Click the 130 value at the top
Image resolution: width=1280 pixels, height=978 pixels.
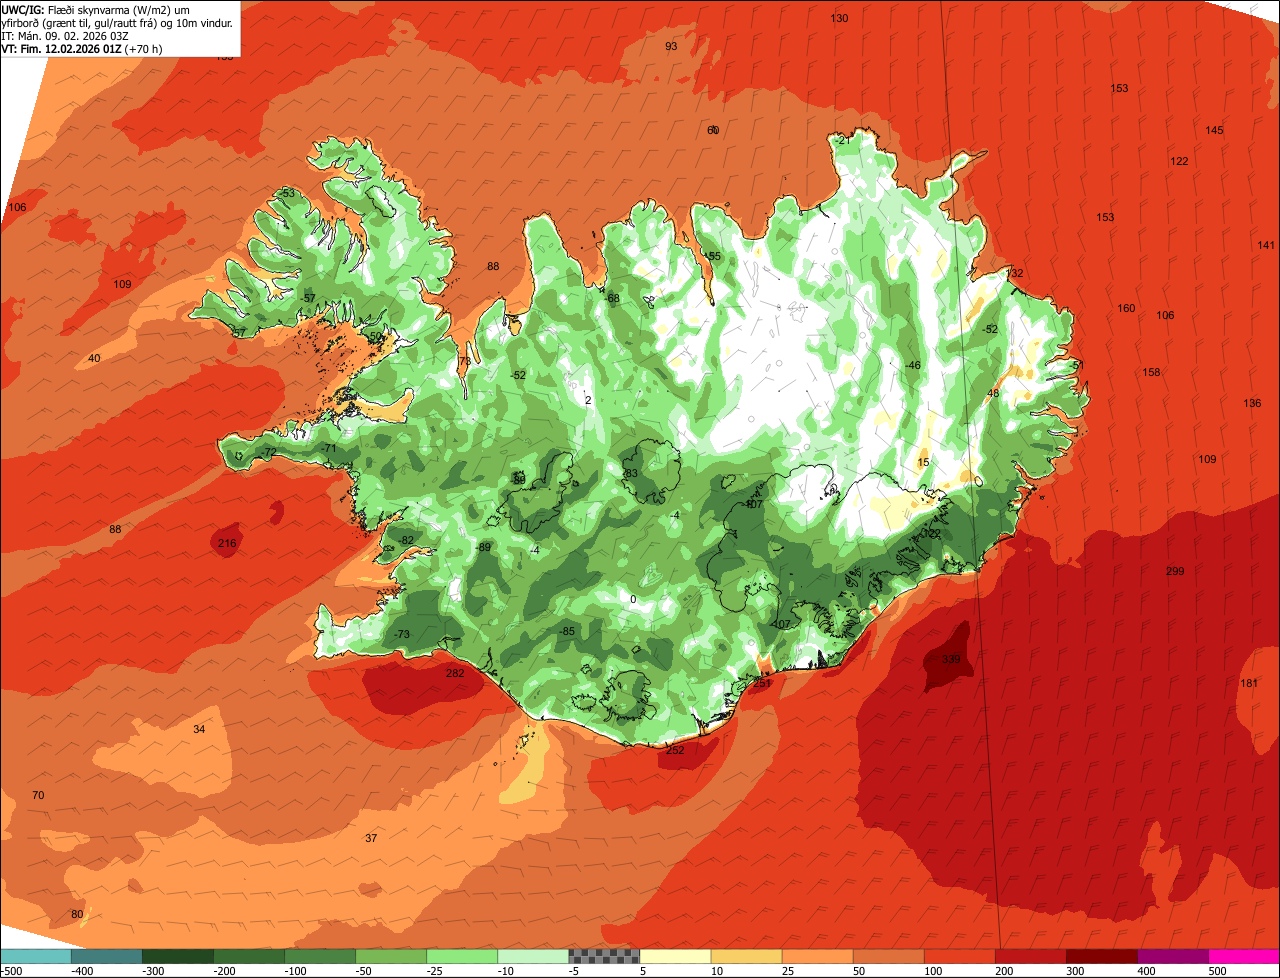pyautogui.click(x=839, y=19)
